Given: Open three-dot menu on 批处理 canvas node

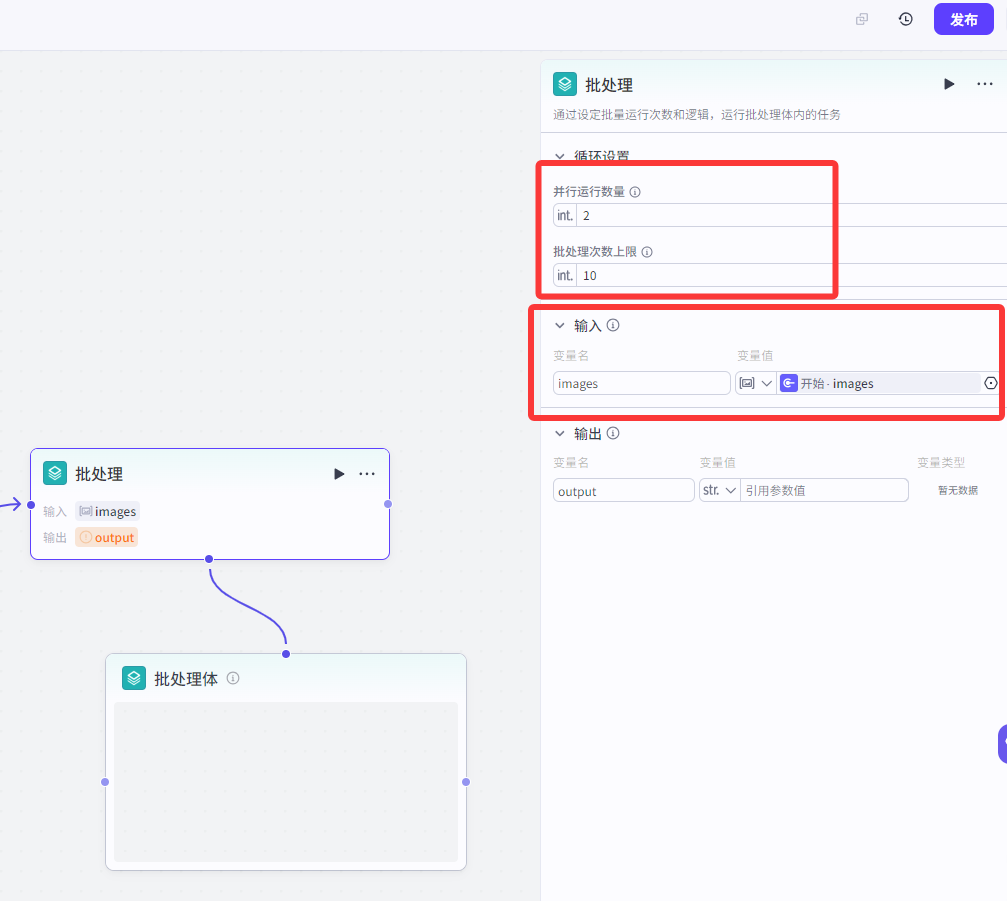Looking at the screenshot, I should point(367,474).
